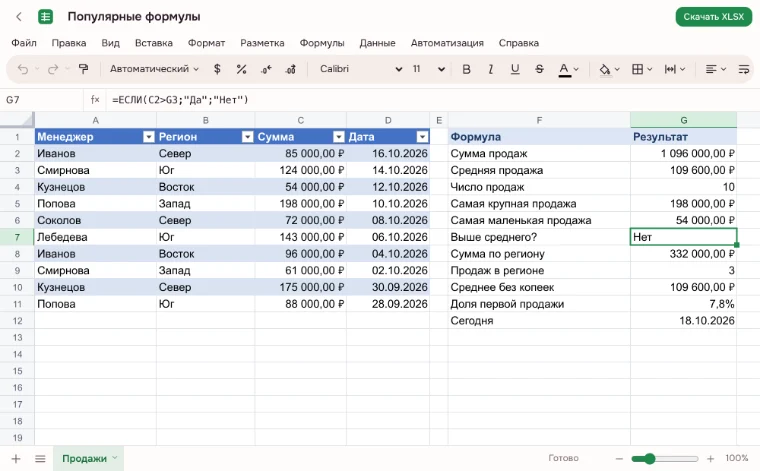Select the cell showing 1 096 000,00 ₽
The image size is (760, 471).
[x=683, y=154]
